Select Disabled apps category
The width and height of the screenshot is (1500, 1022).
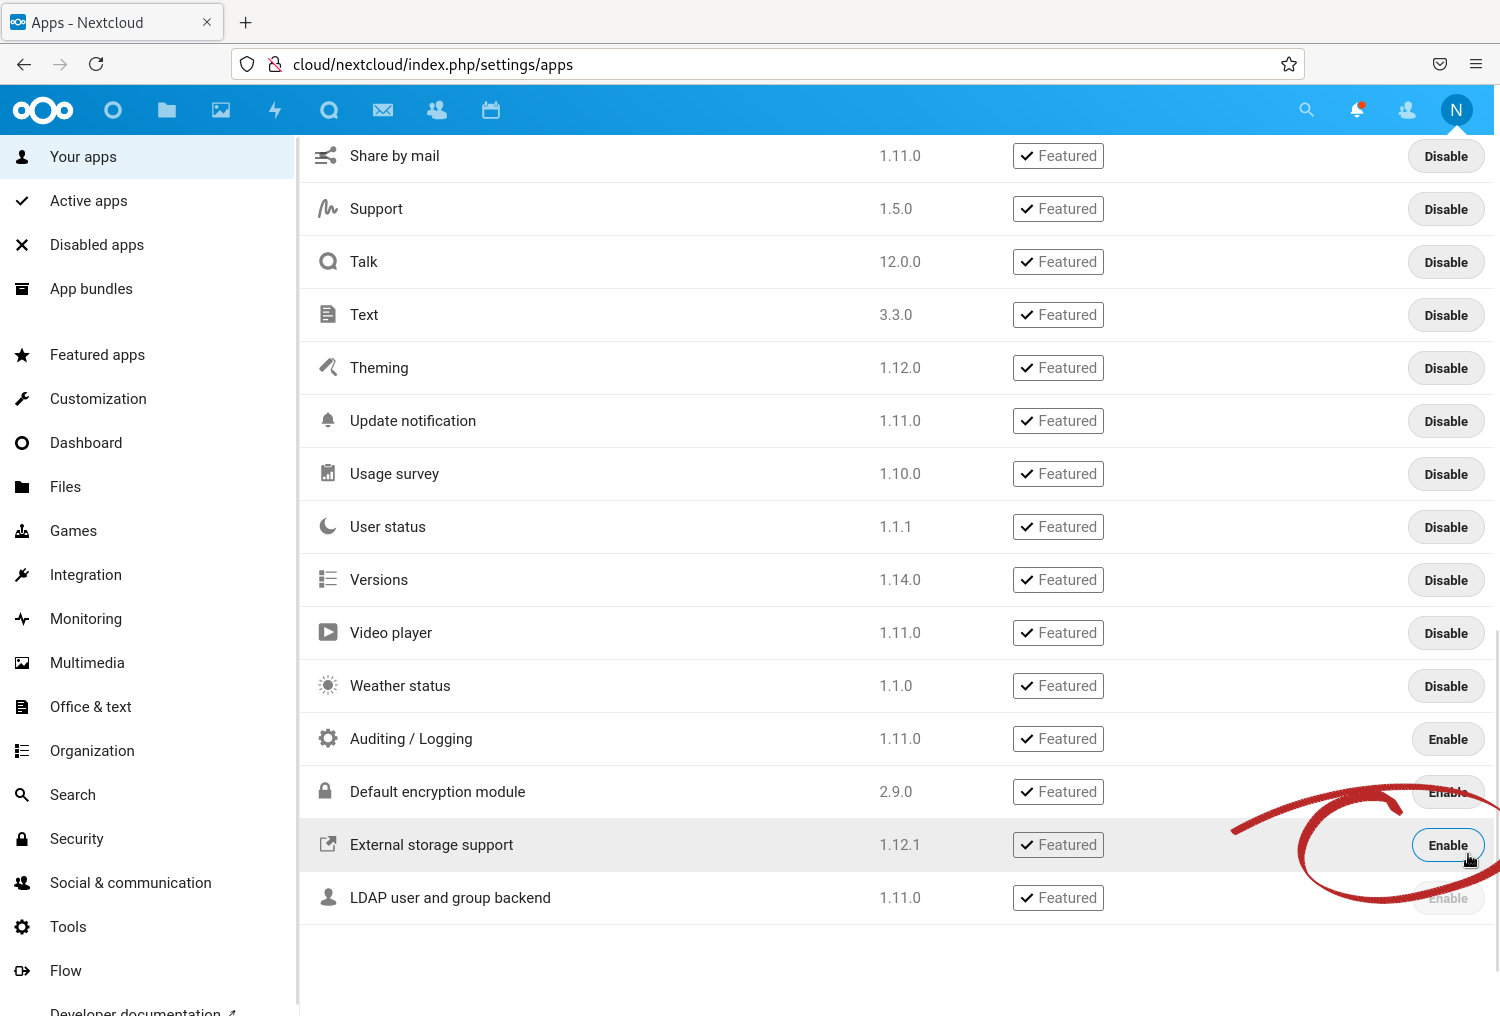point(147,245)
